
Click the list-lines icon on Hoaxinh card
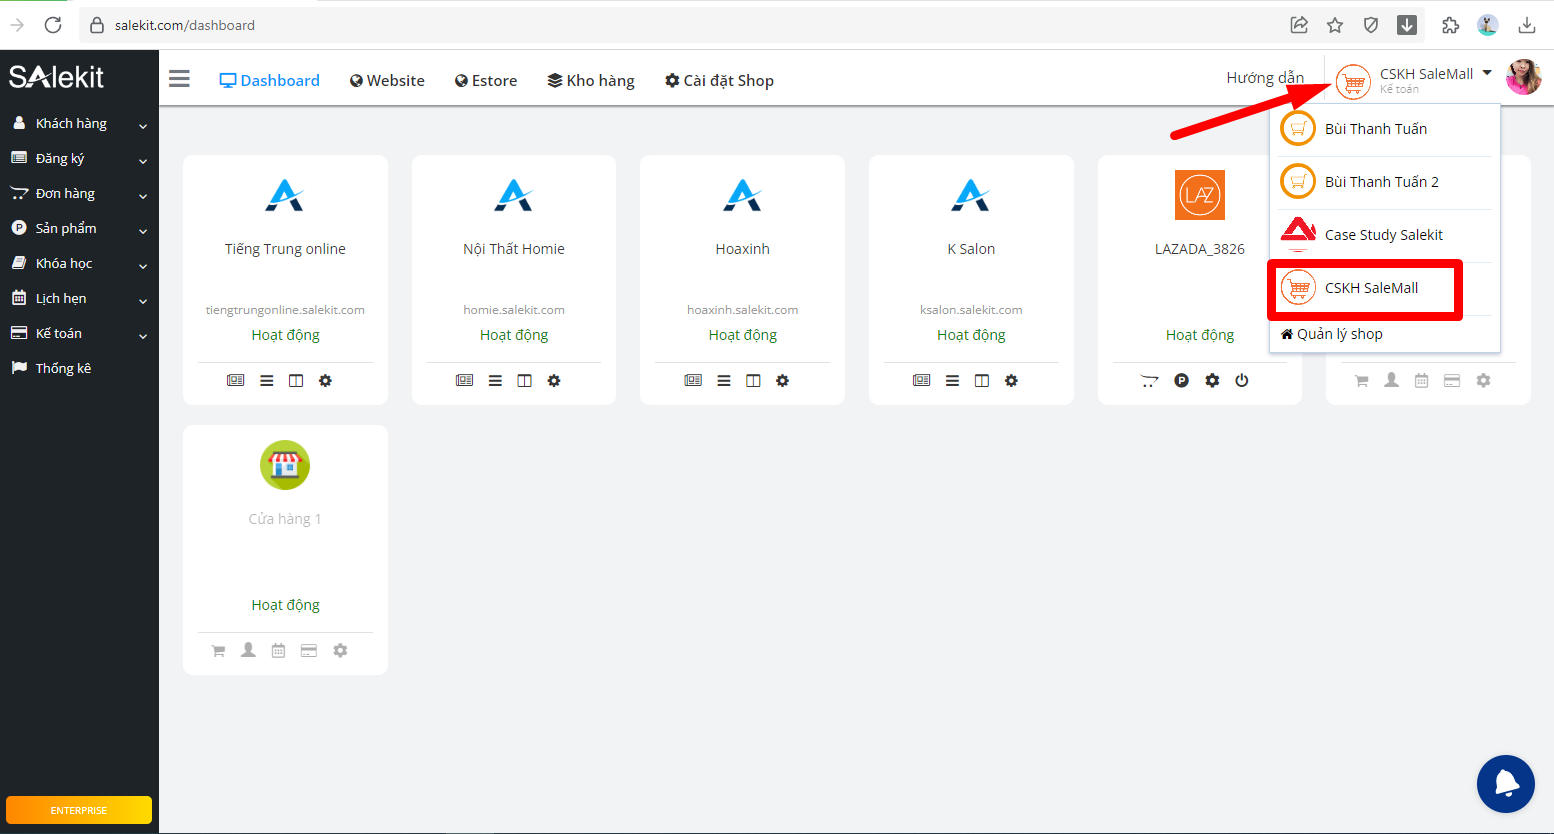pos(724,380)
